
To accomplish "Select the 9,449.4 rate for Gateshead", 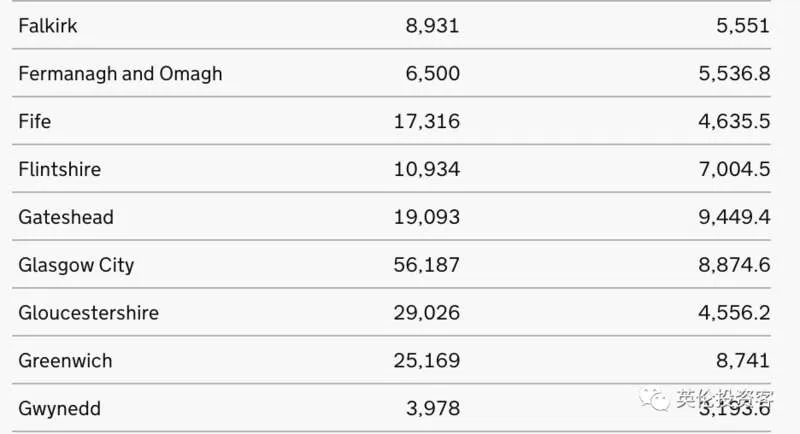I will tap(734, 217).
